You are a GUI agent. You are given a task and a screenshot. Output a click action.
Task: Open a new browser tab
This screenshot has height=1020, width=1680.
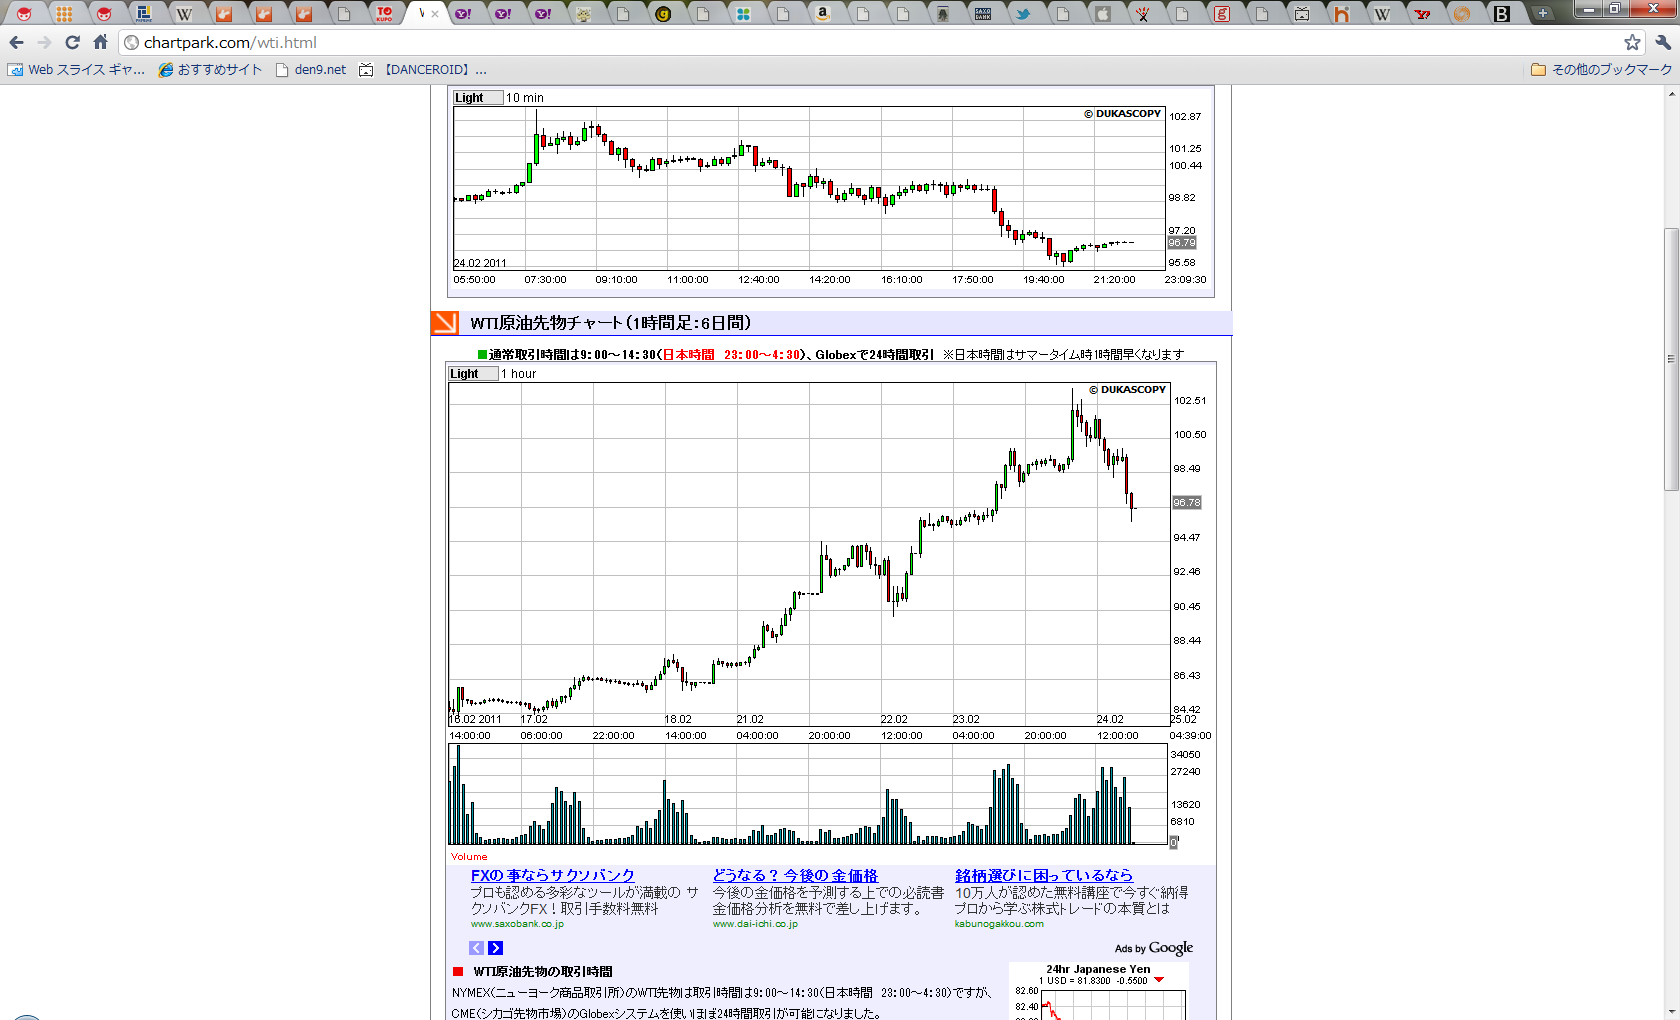1543,14
